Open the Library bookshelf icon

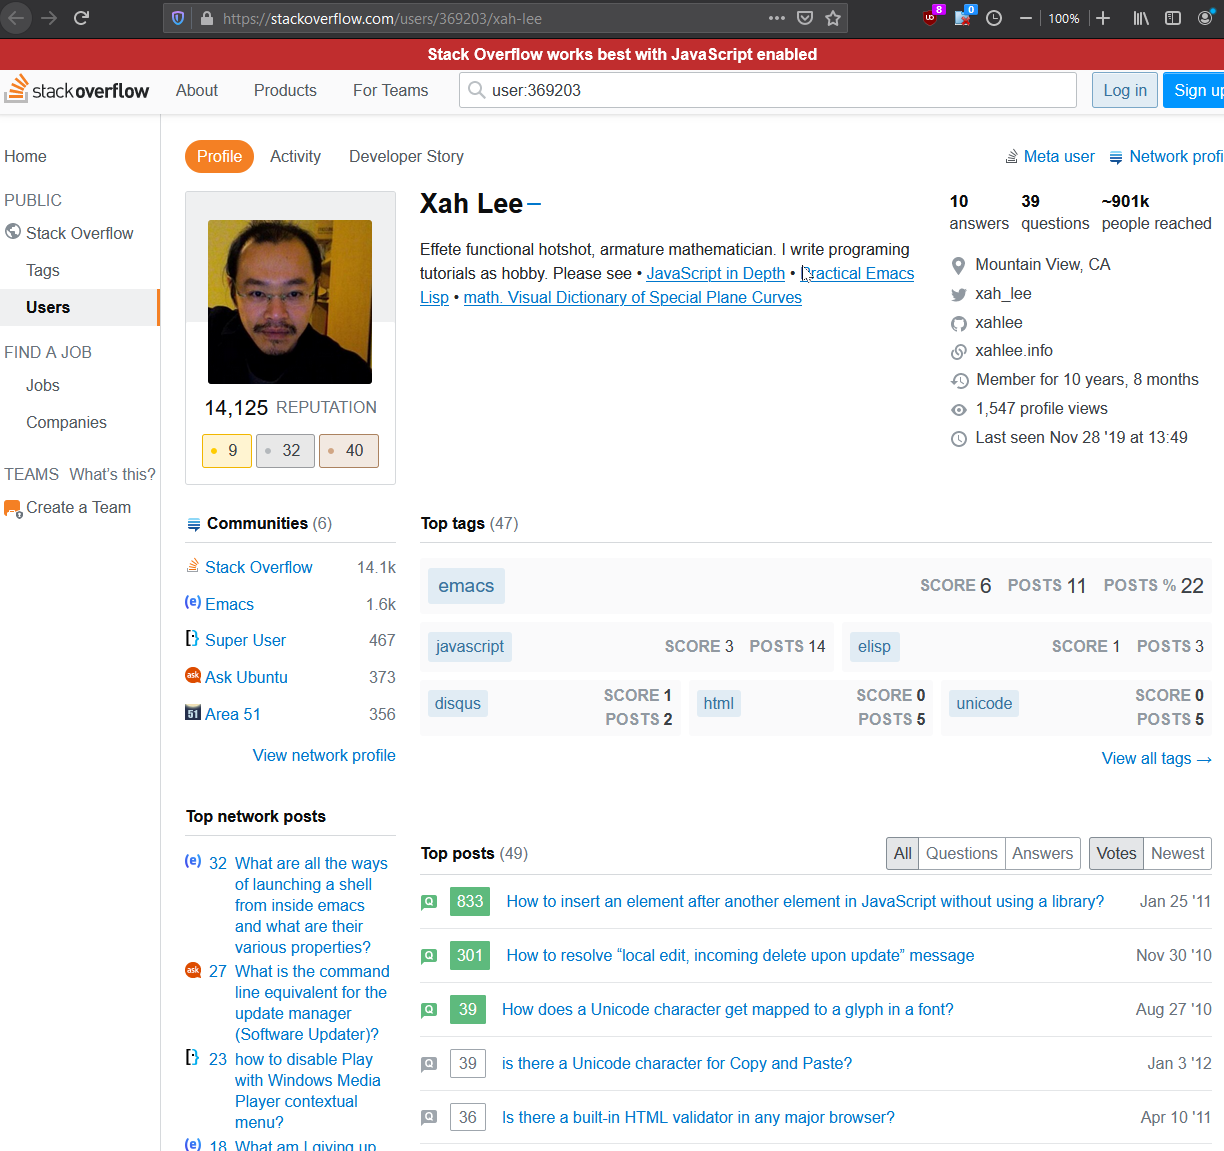[1141, 18]
